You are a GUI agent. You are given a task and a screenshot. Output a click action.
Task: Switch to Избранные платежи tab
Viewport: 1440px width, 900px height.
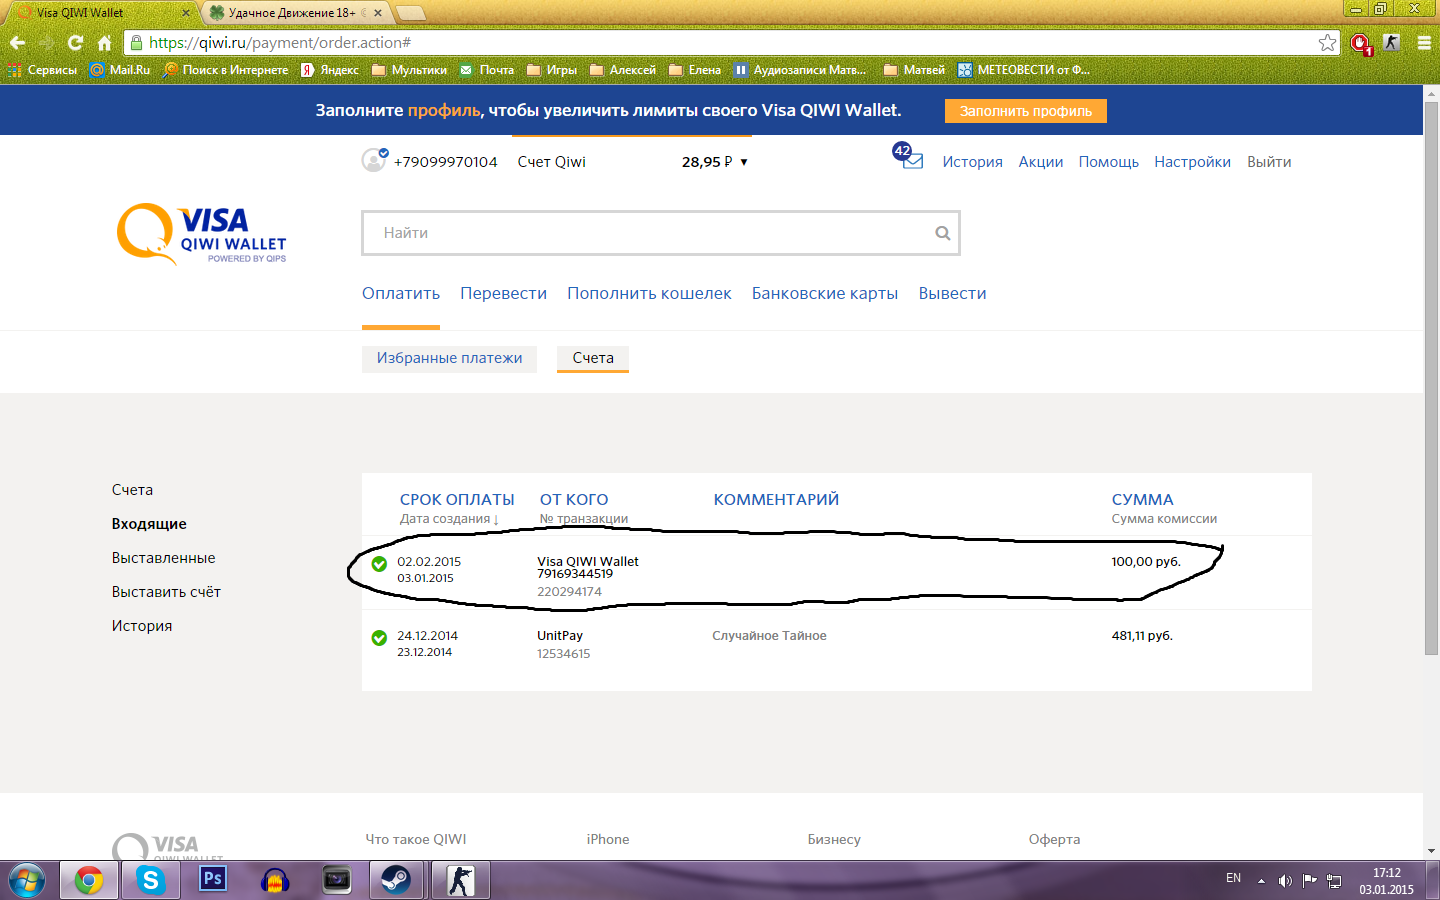coord(449,358)
